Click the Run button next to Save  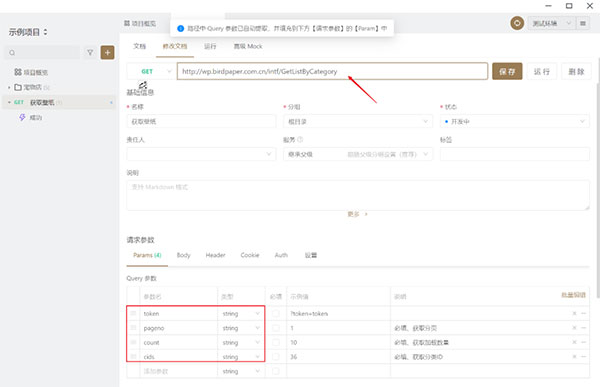[541, 72]
